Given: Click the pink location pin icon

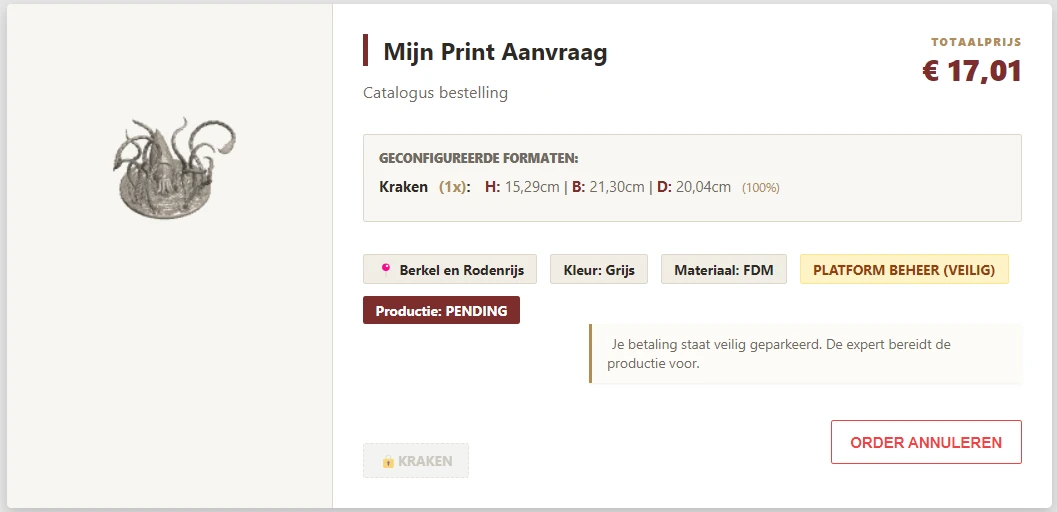Looking at the screenshot, I should point(386,269).
